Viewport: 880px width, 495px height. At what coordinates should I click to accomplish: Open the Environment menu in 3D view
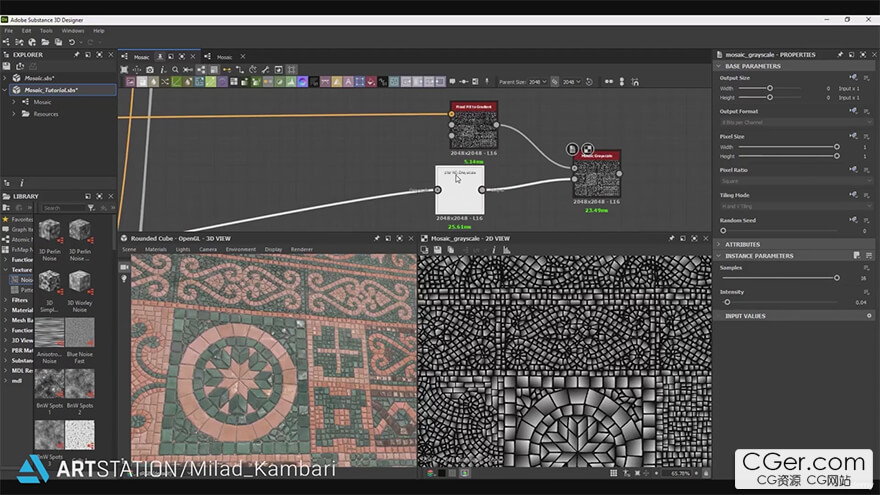241,250
